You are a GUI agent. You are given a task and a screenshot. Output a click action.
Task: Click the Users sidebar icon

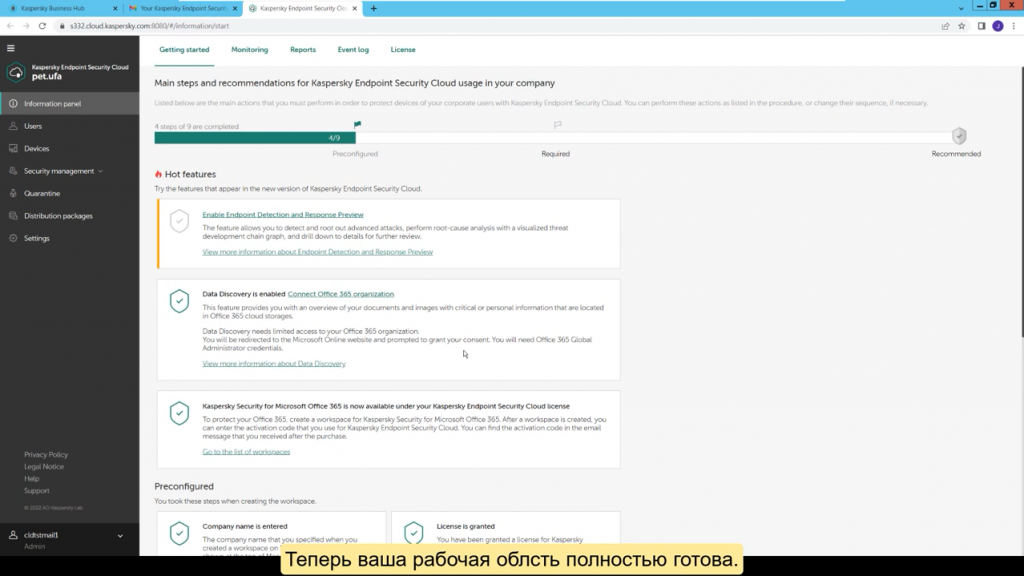point(13,126)
